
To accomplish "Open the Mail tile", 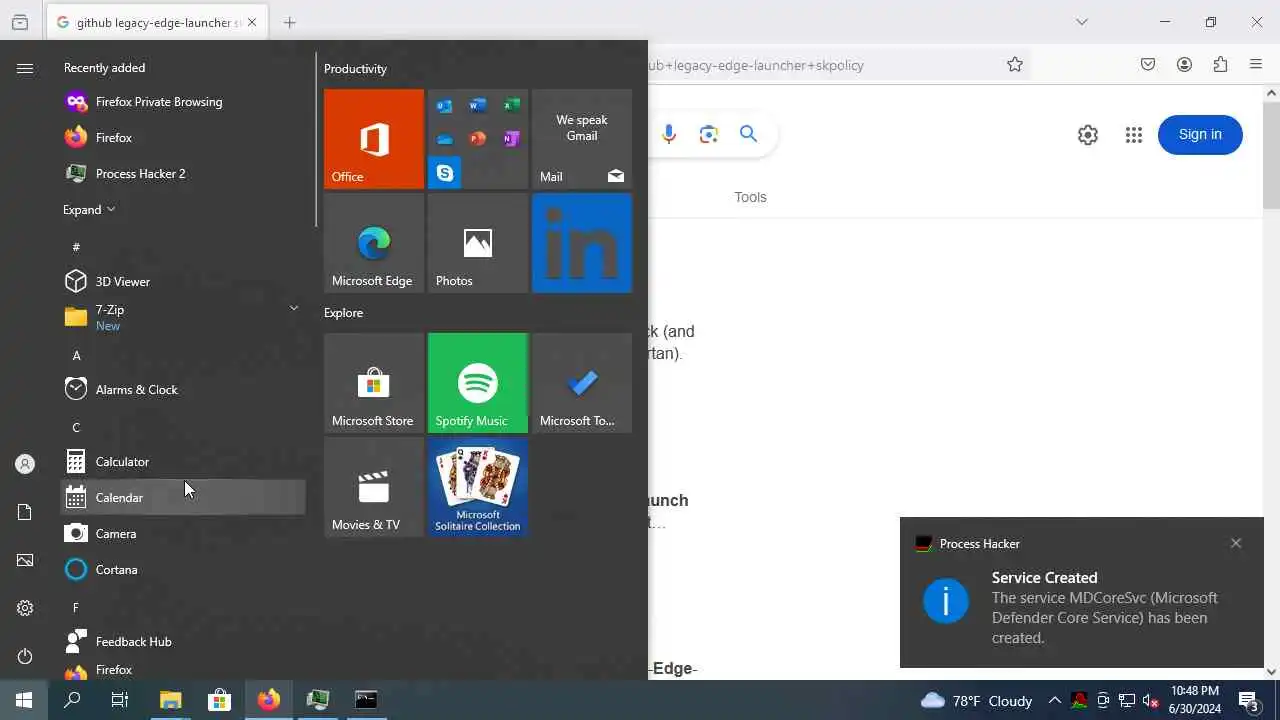I will [x=582, y=139].
